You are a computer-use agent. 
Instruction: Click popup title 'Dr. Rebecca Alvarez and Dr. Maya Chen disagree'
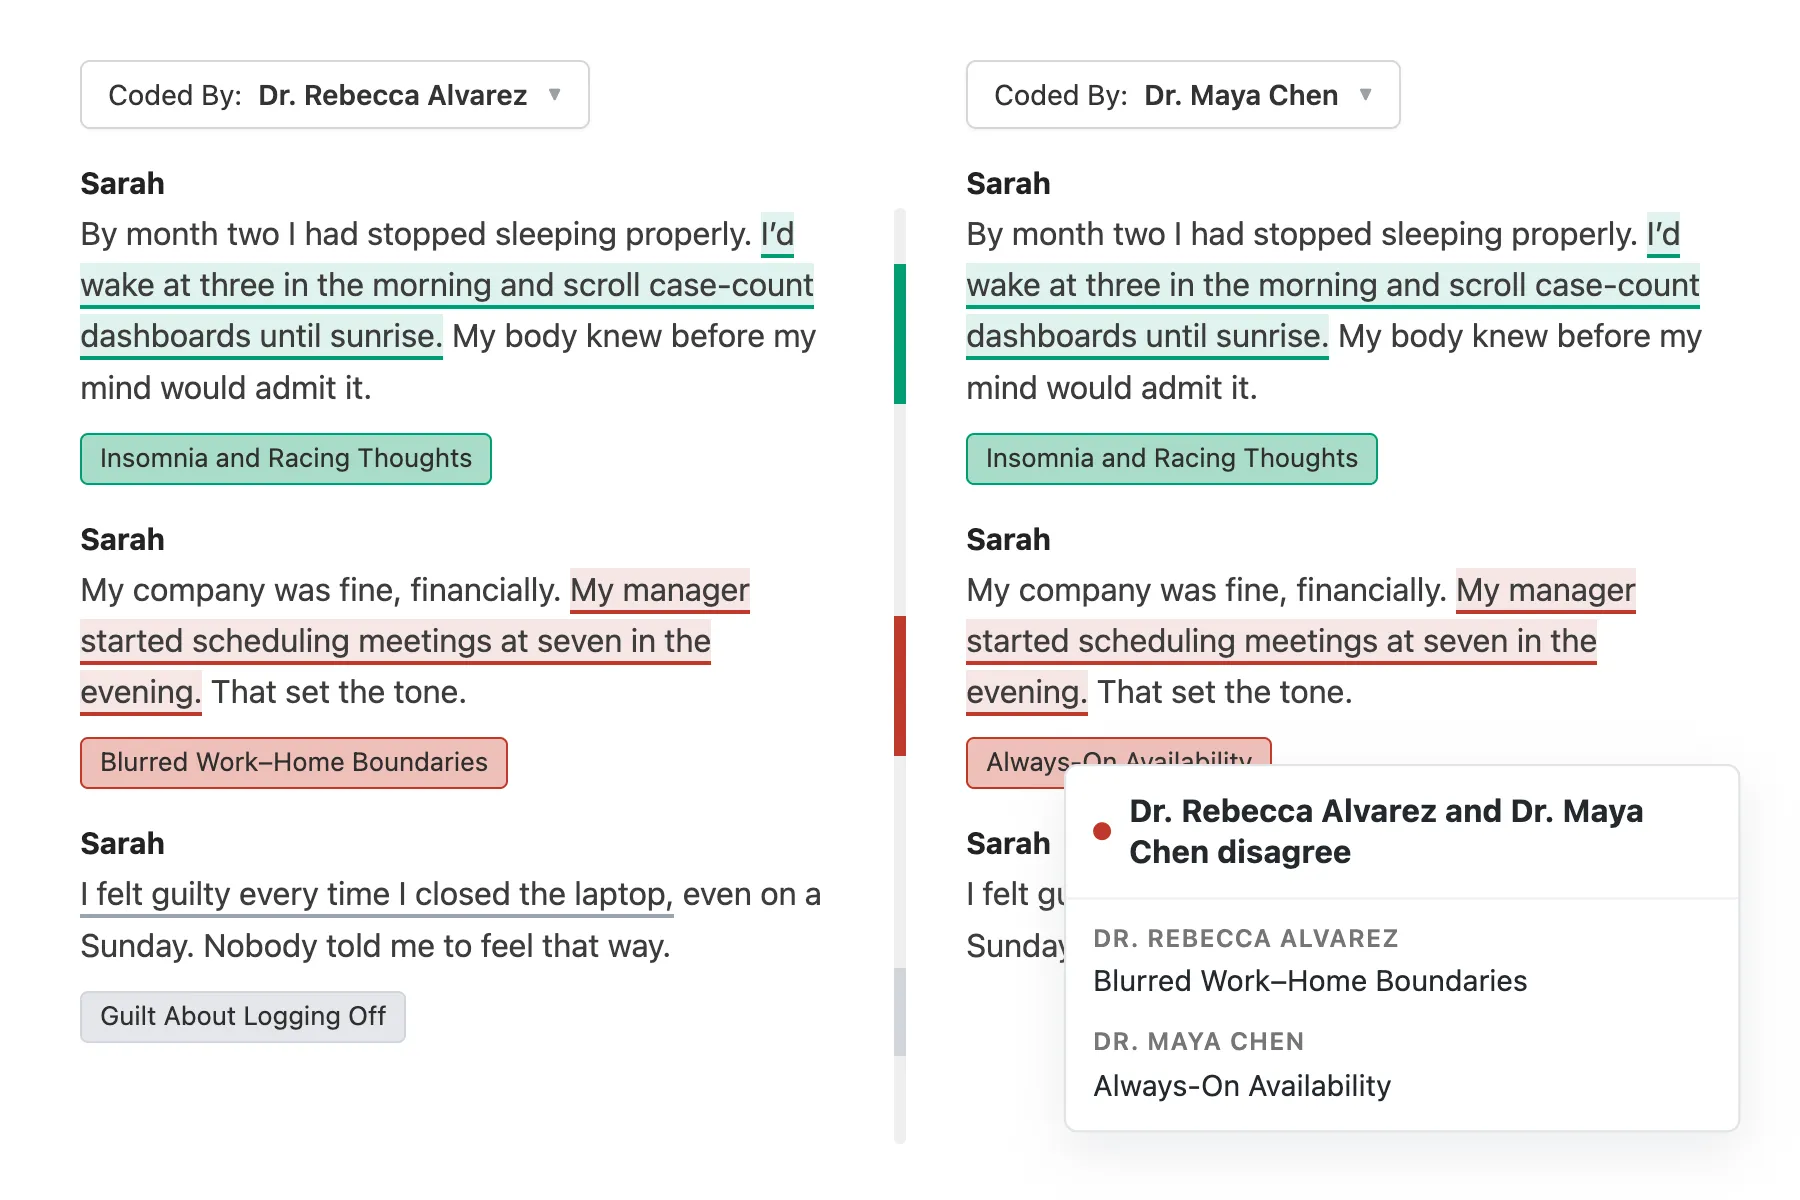1386,831
